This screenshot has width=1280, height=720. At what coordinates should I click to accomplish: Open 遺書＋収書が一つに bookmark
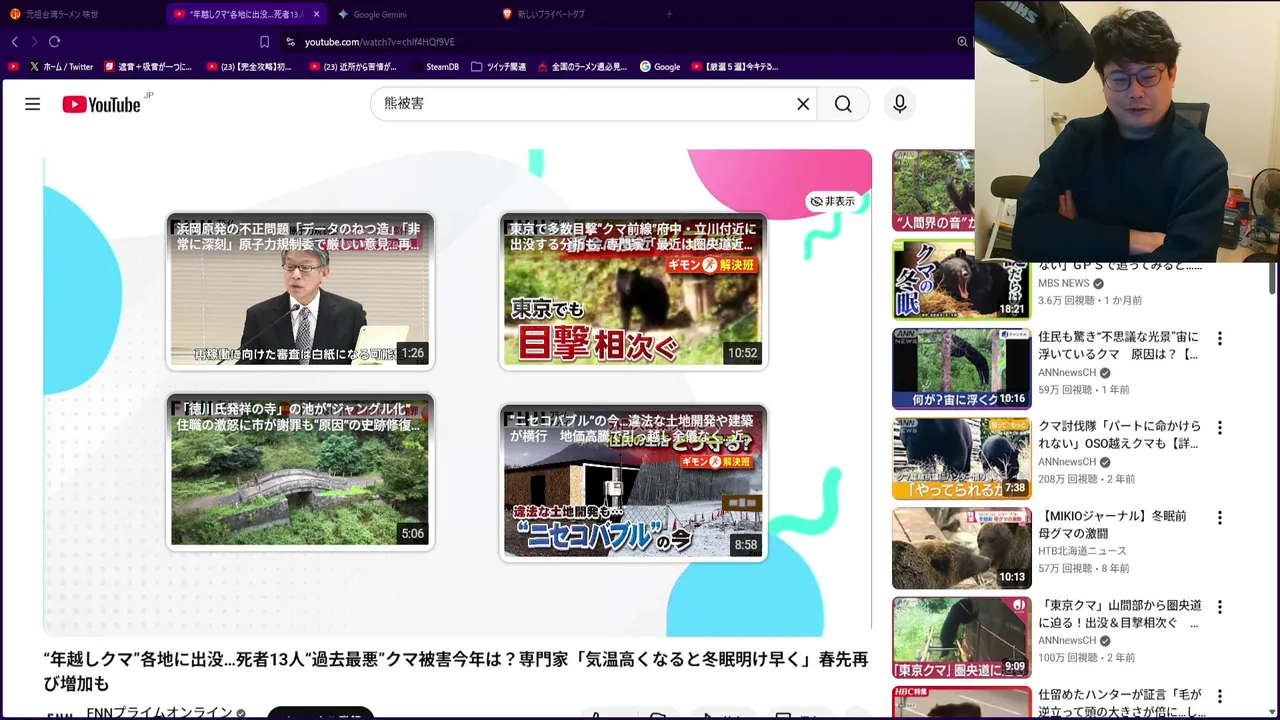148,67
